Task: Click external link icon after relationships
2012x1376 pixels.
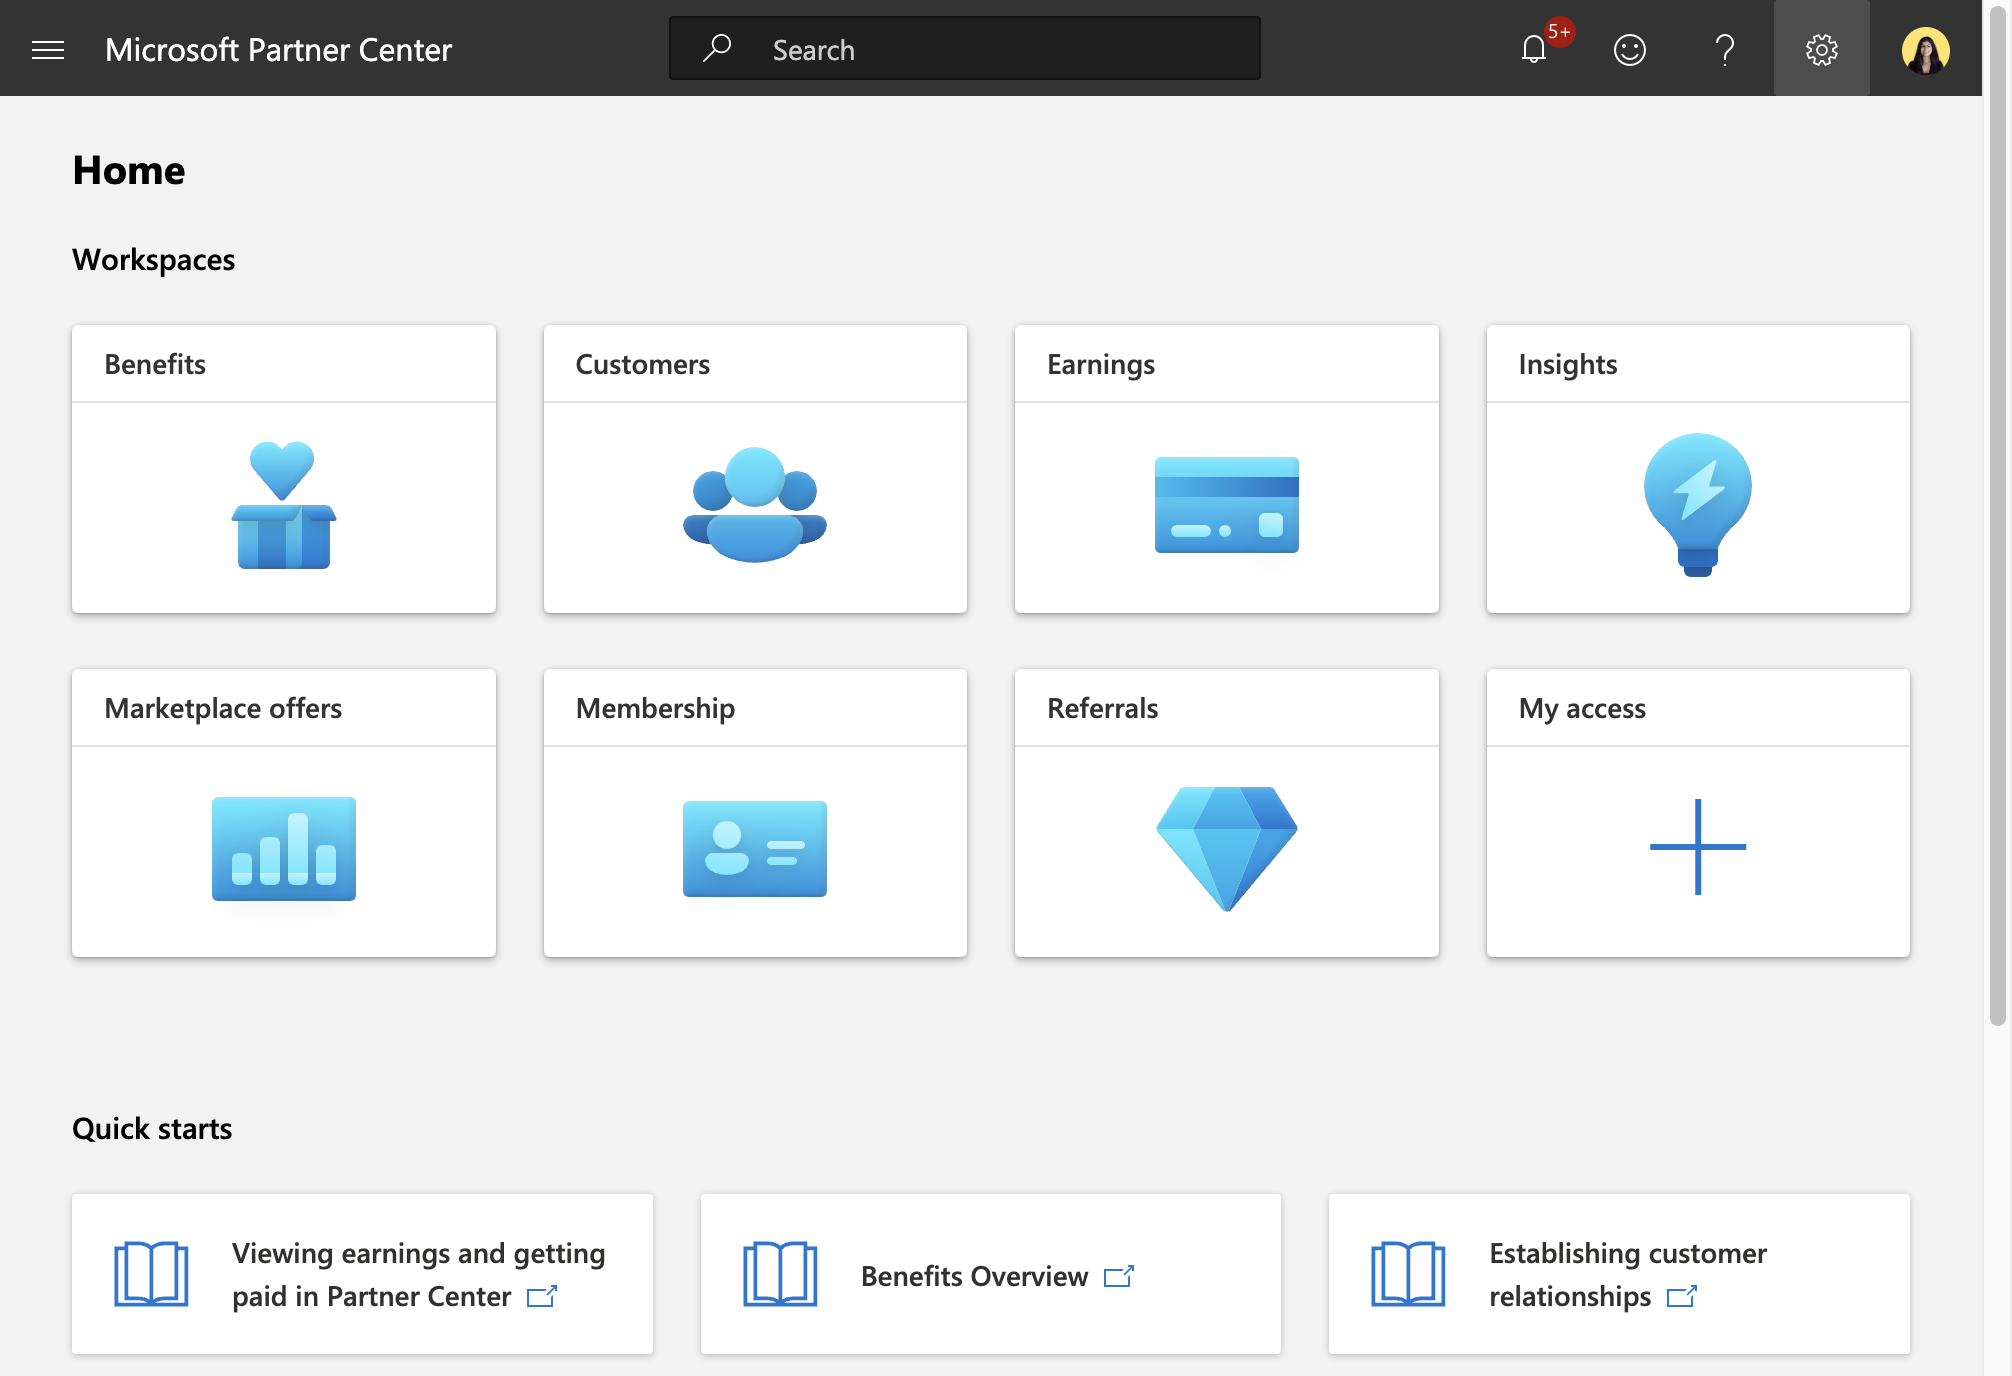Action: pos(1682,1297)
